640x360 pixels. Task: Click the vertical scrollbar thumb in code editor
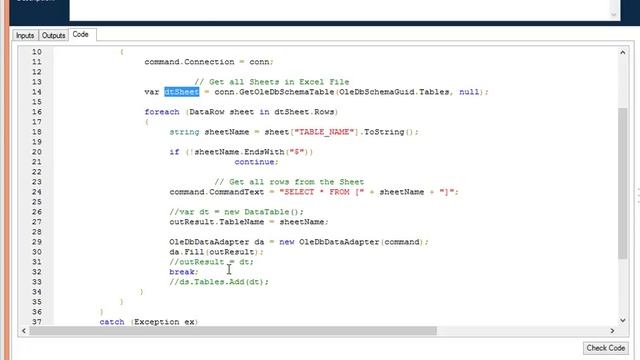click(622, 183)
